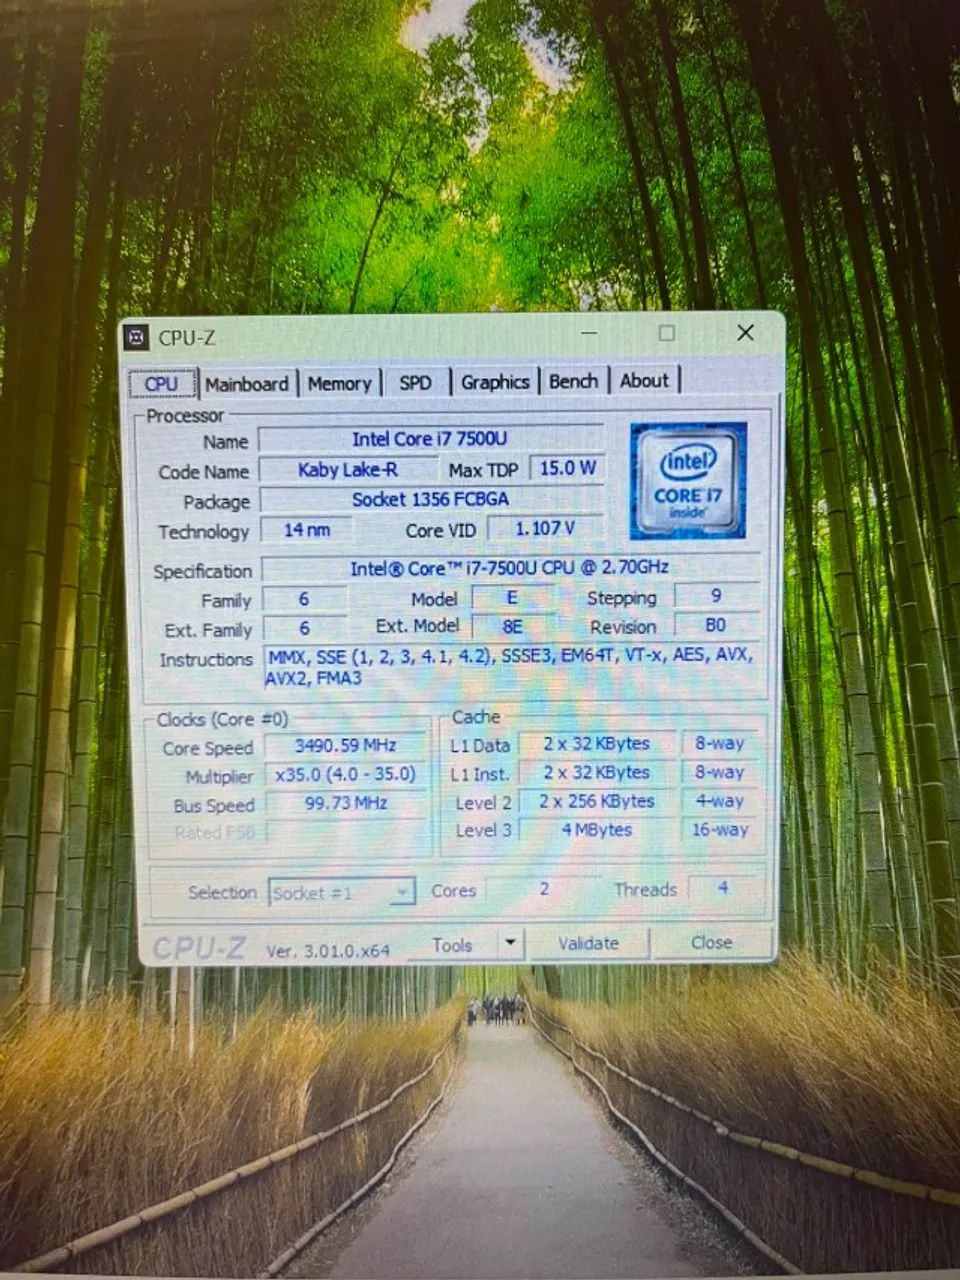
Task: Click the L1 Data 8-way value
Action: 720,744
